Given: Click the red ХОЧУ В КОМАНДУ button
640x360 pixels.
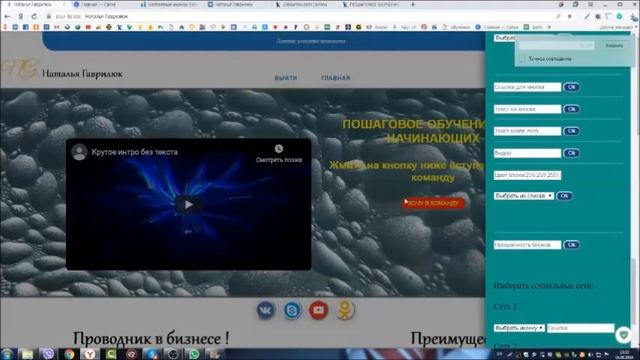Looking at the screenshot, I should [433, 203].
